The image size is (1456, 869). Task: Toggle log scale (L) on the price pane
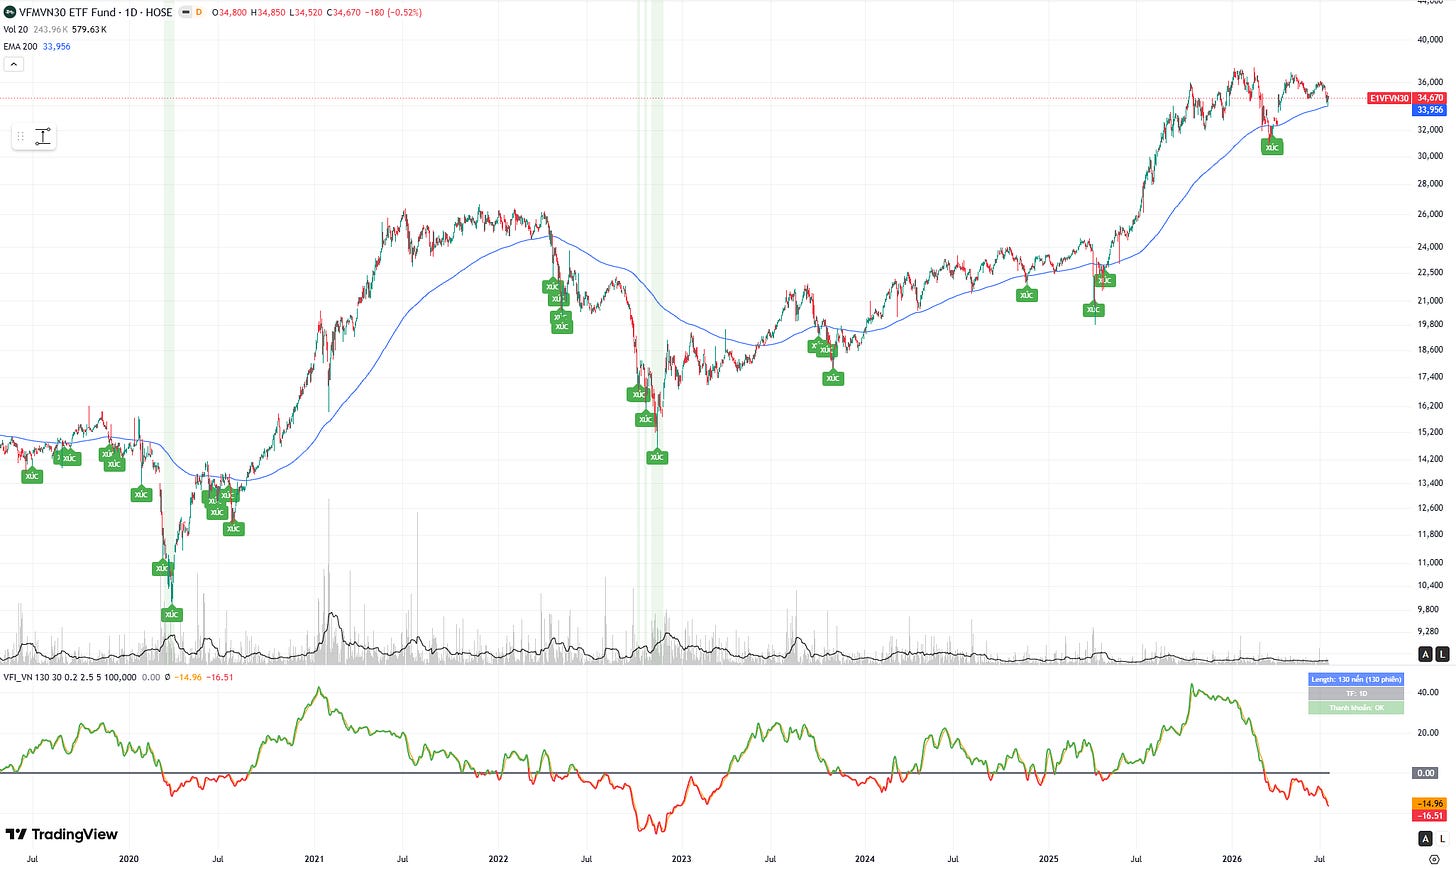tap(1442, 654)
